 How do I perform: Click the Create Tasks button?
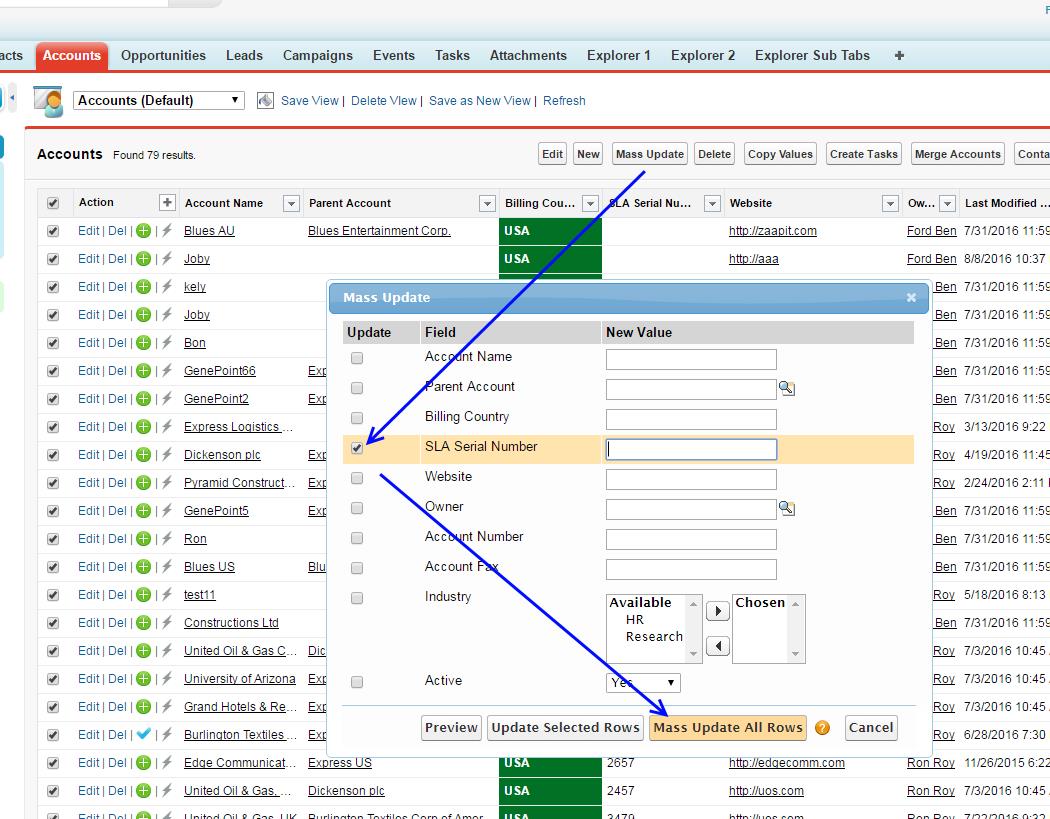pos(863,154)
